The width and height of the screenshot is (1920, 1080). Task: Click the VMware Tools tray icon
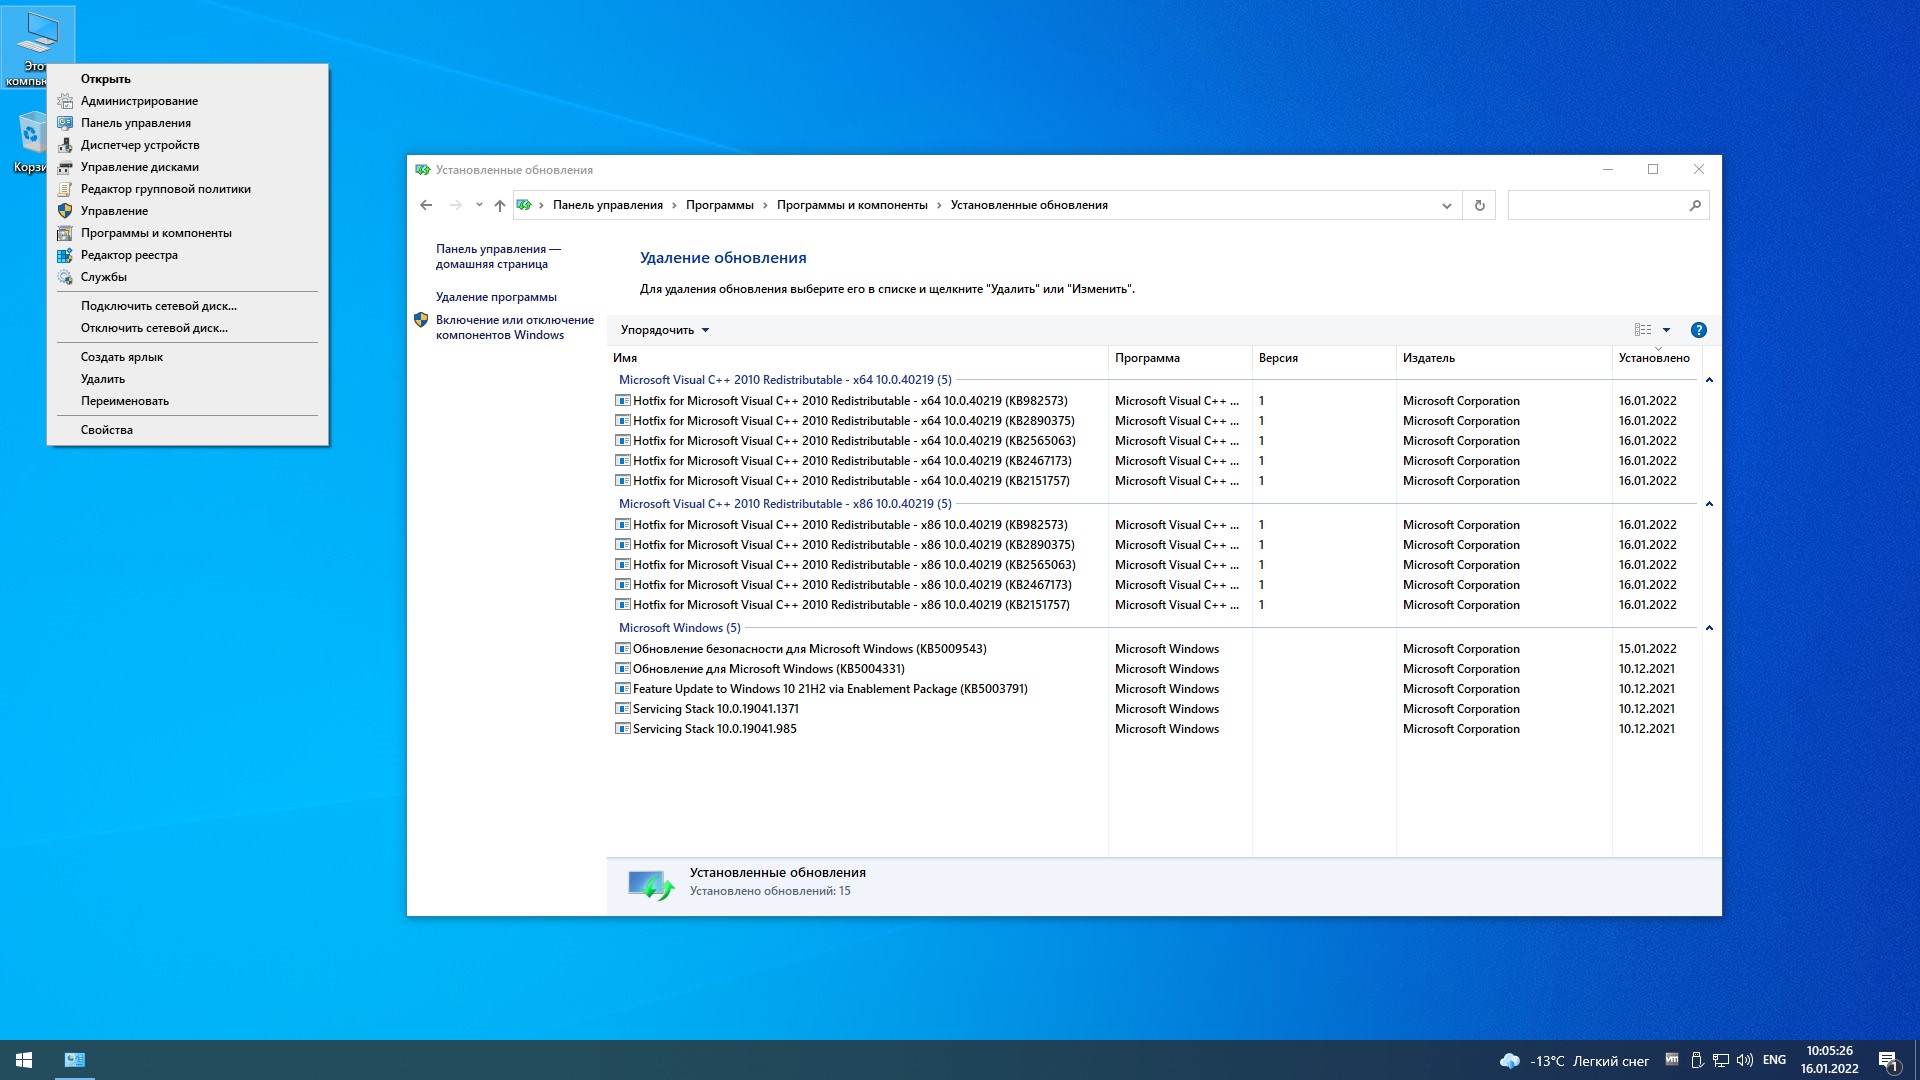[1672, 1059]
